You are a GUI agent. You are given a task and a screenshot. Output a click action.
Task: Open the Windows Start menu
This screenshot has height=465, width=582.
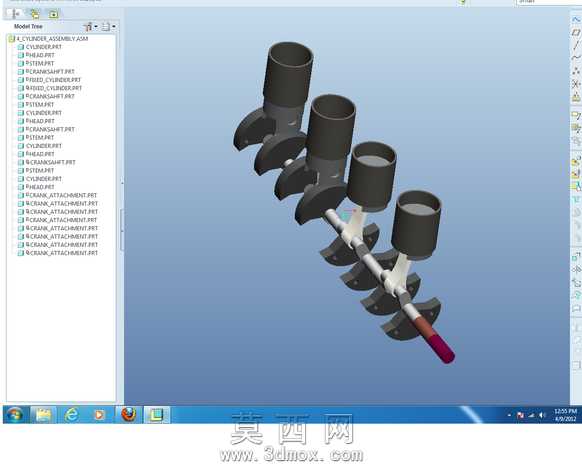click(15, 415)
